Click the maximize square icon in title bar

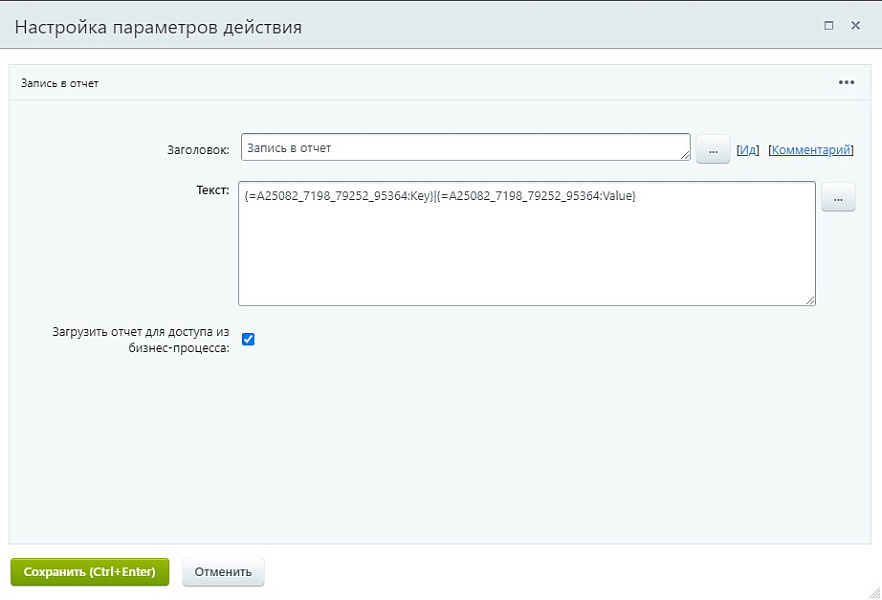point(830,27)
